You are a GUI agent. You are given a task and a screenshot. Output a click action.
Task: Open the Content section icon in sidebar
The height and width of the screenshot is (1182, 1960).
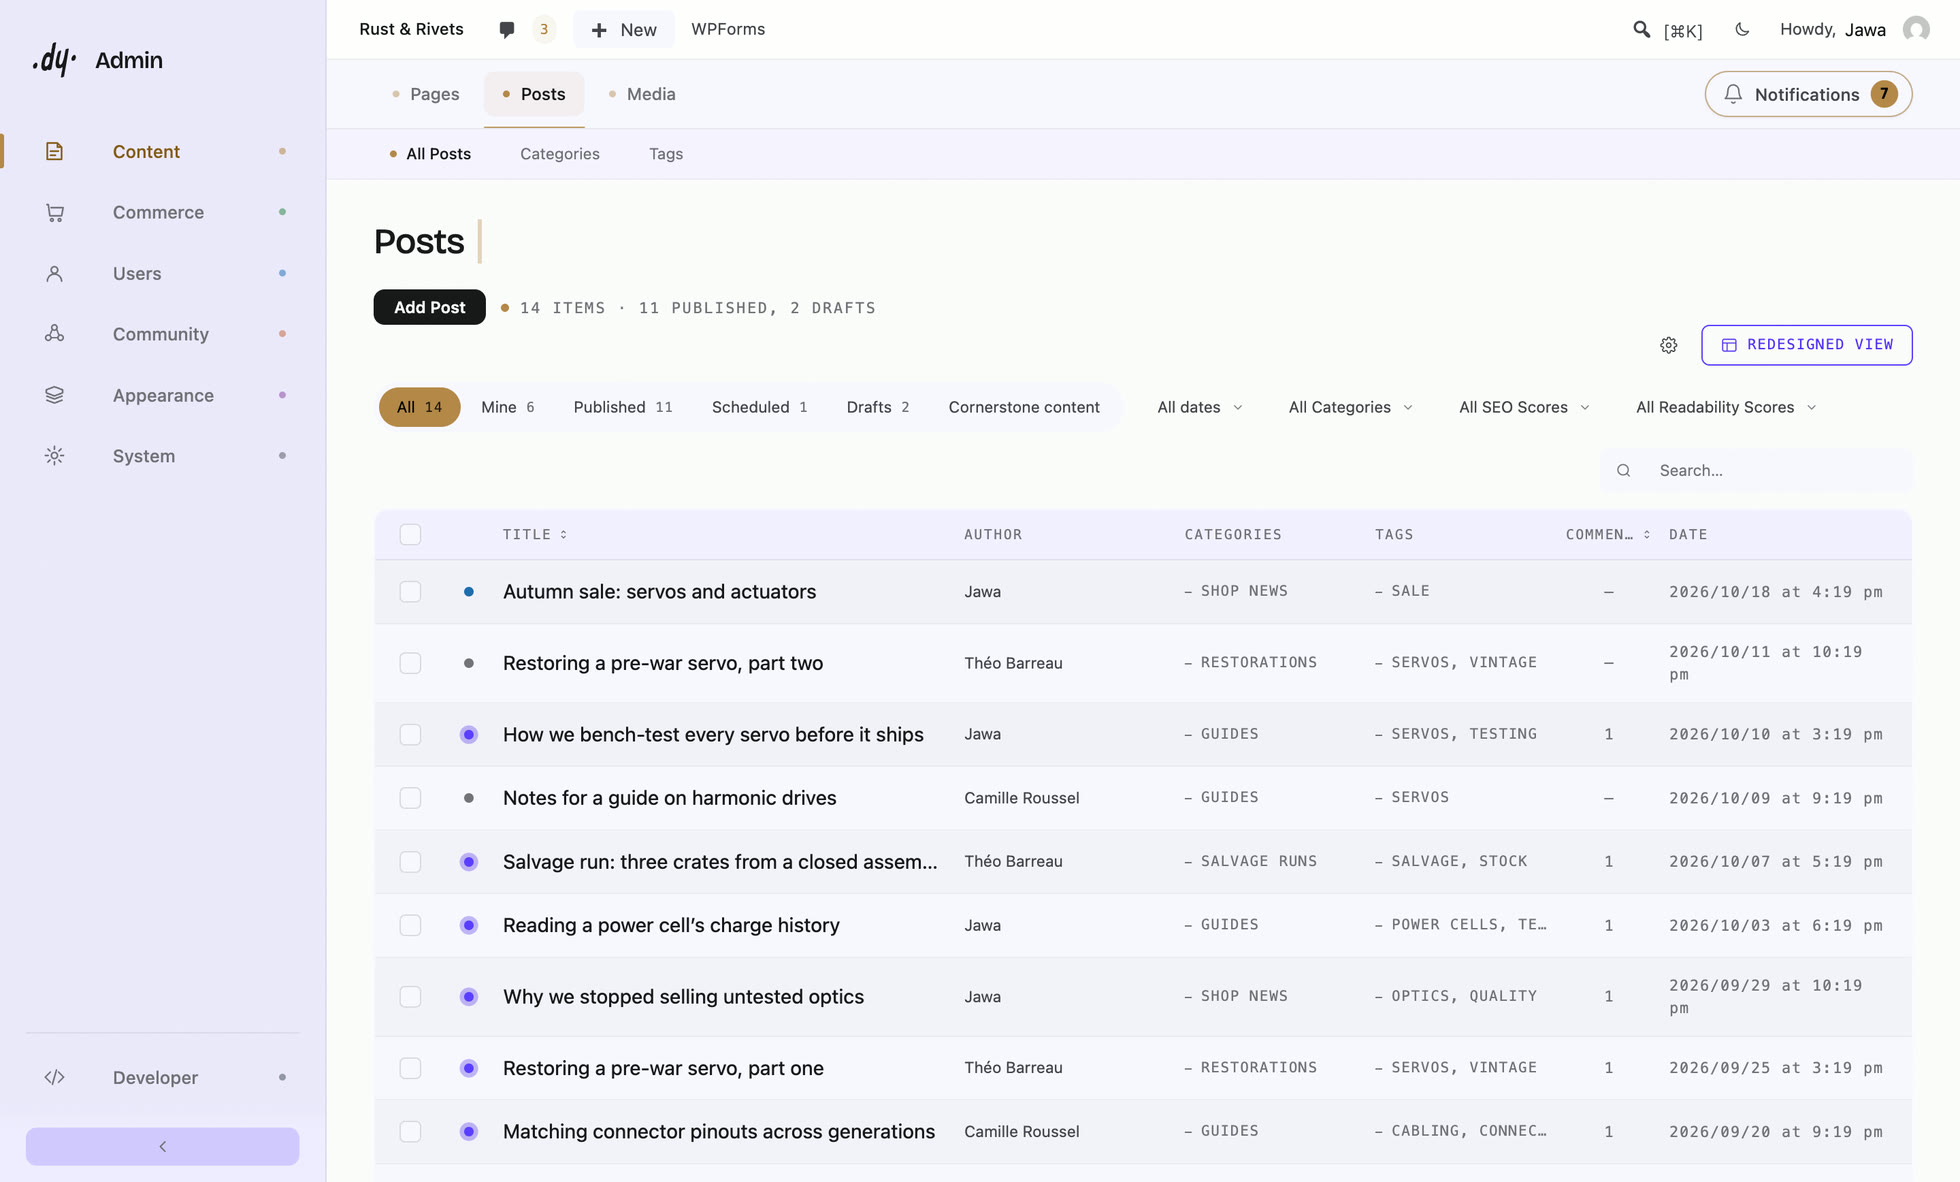coord(54,151)
